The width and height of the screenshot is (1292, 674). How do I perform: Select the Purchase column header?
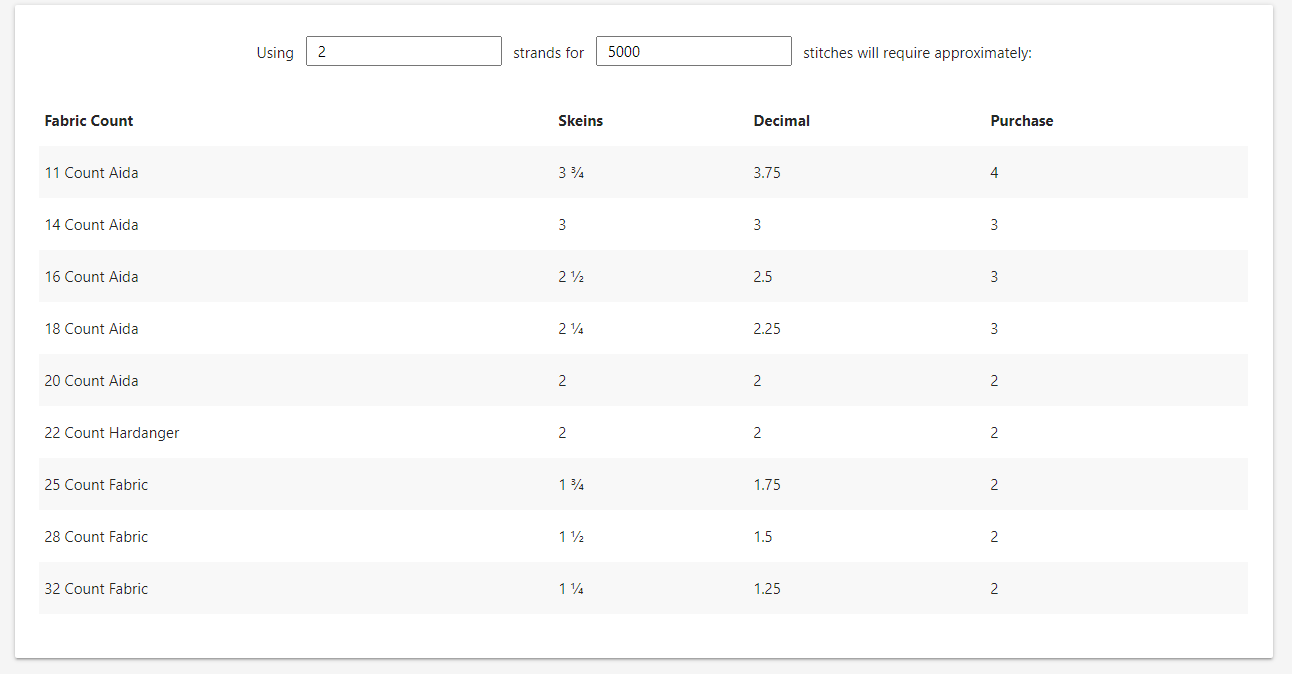click(1021, 120)
